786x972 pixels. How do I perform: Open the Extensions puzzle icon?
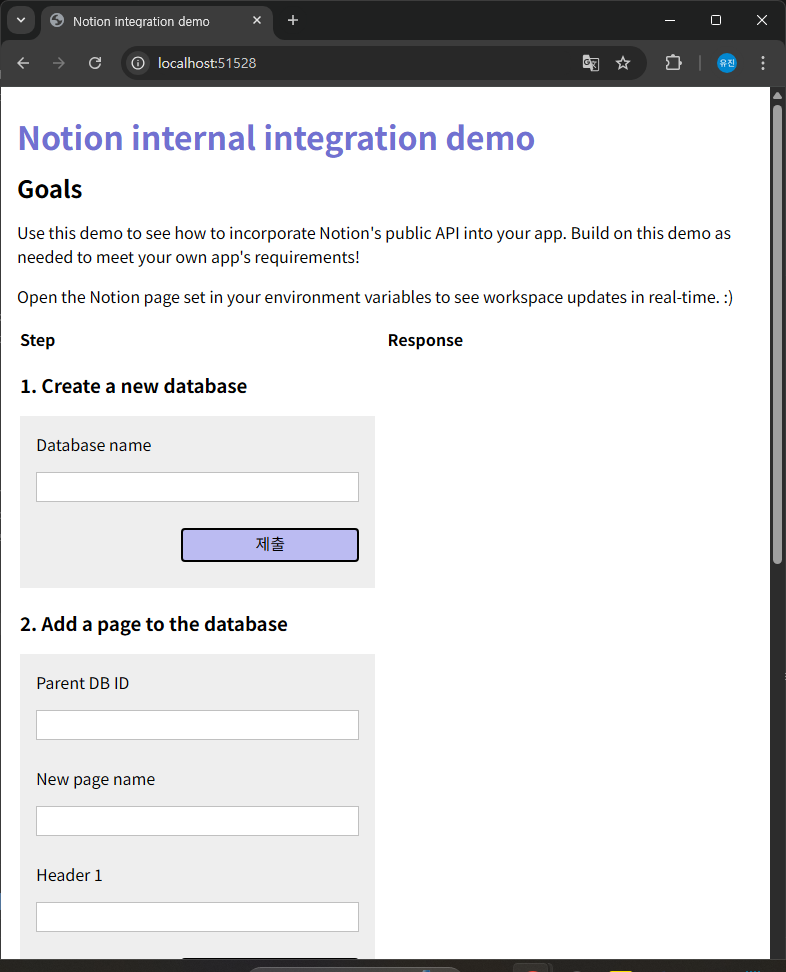pos(673,63)
